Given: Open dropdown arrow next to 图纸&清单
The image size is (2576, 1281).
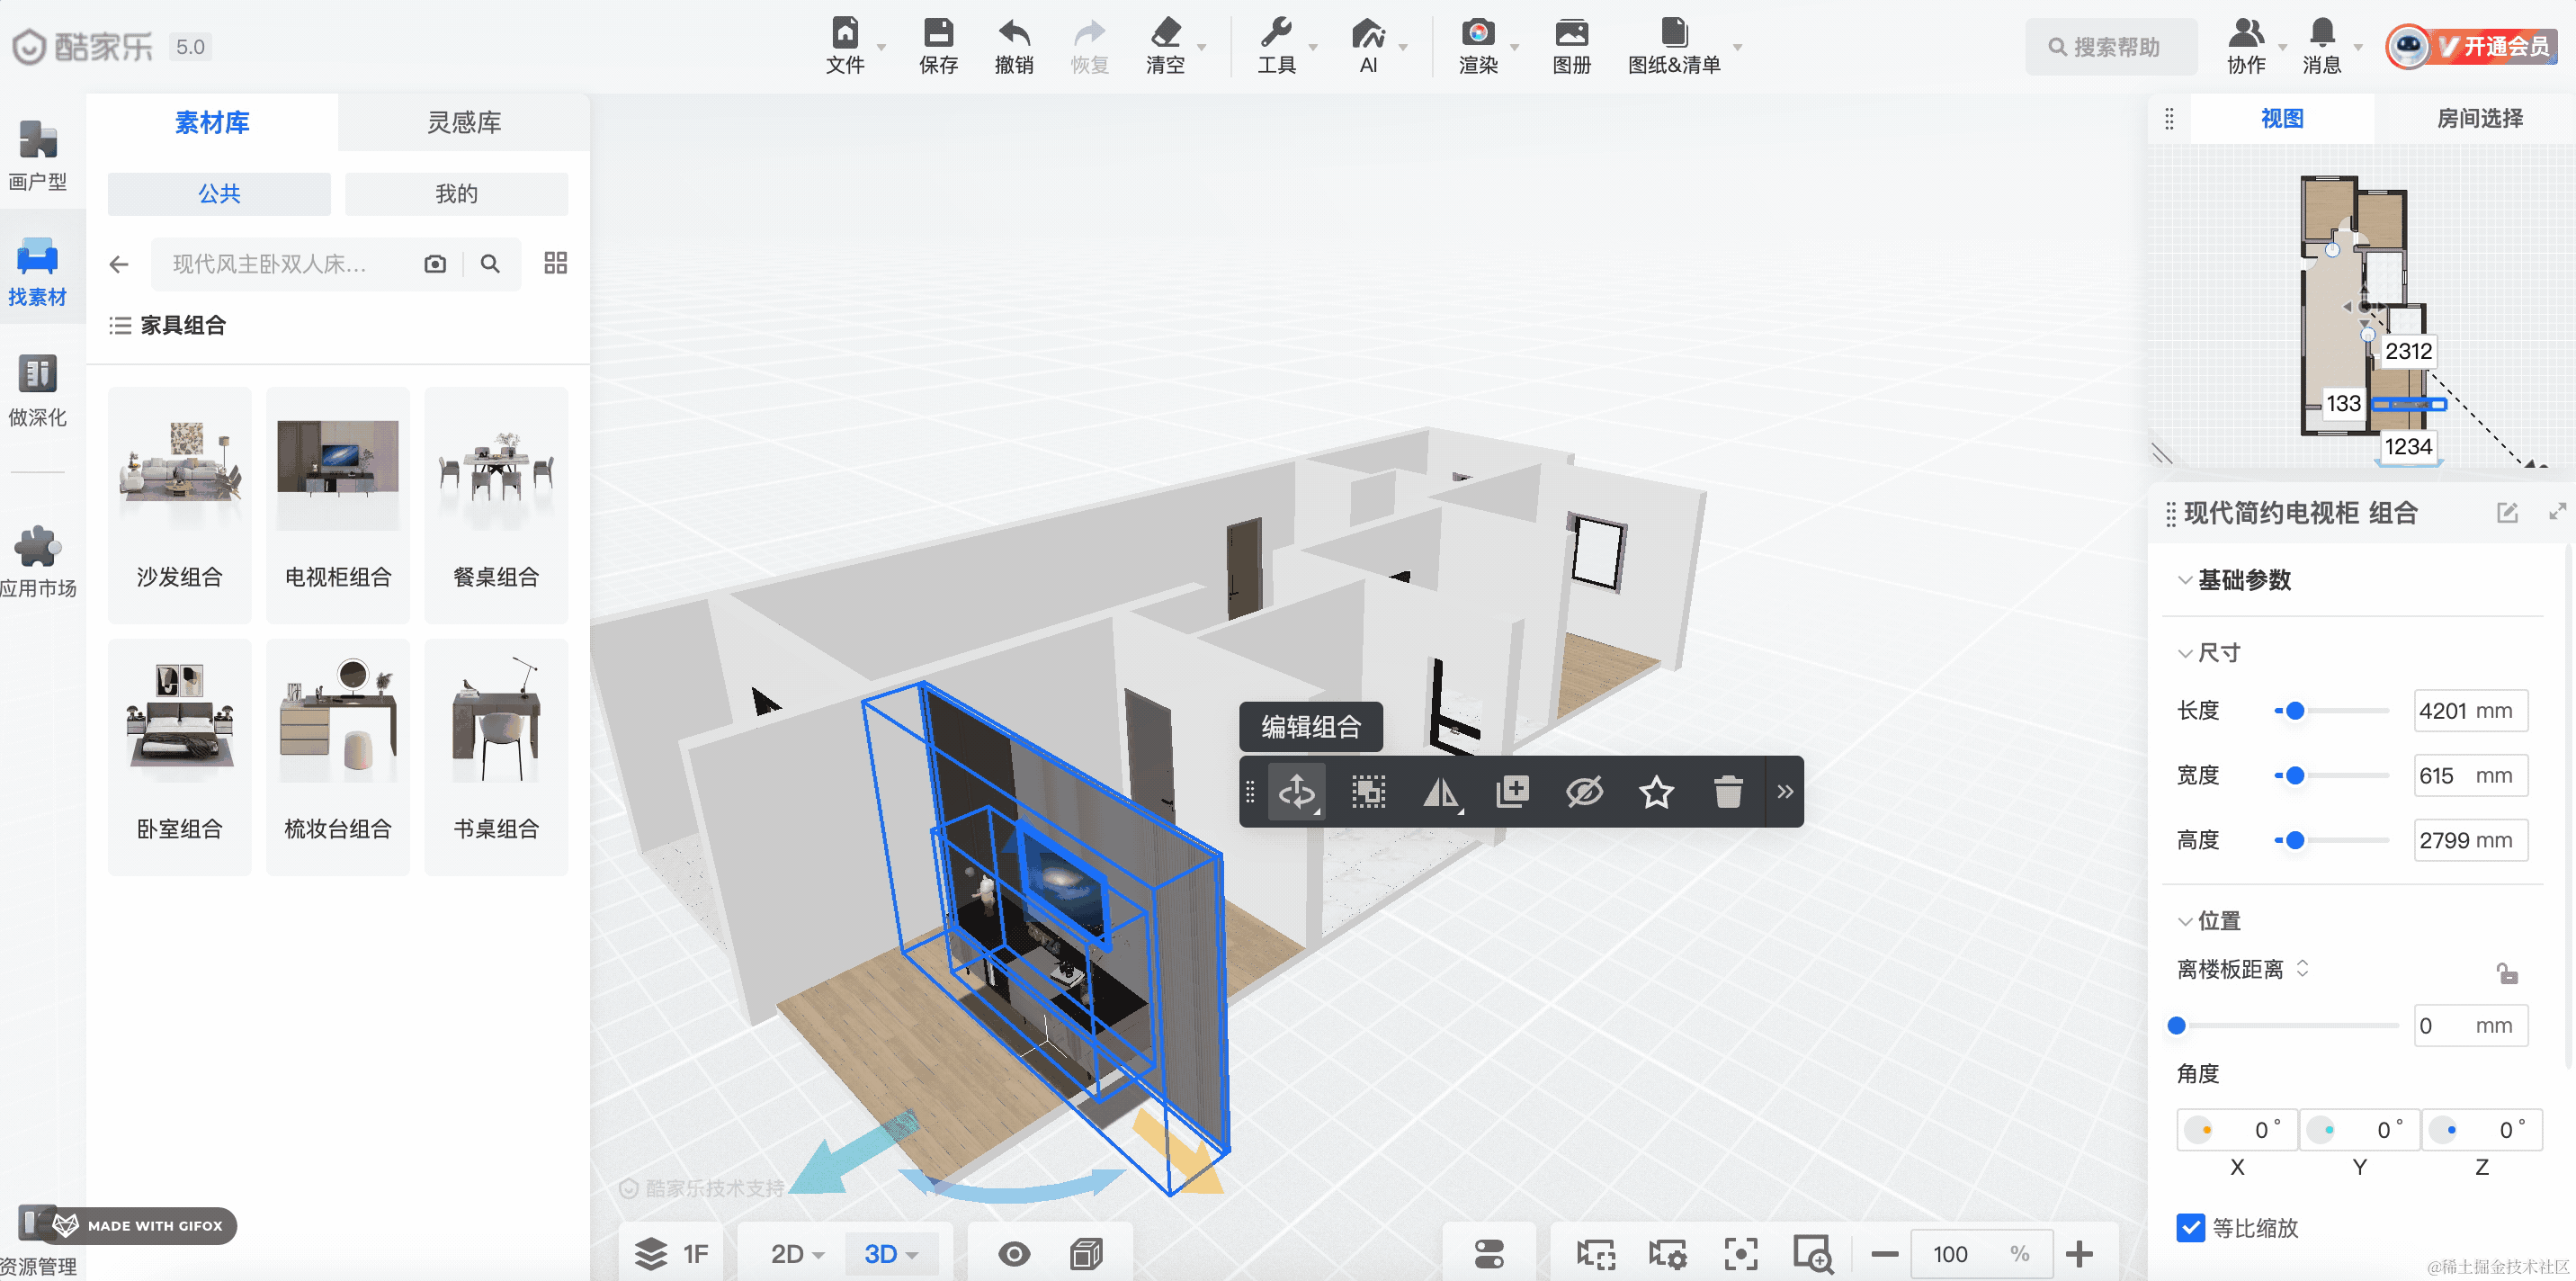Looking at the screenshot, I should coord(1737,48).
